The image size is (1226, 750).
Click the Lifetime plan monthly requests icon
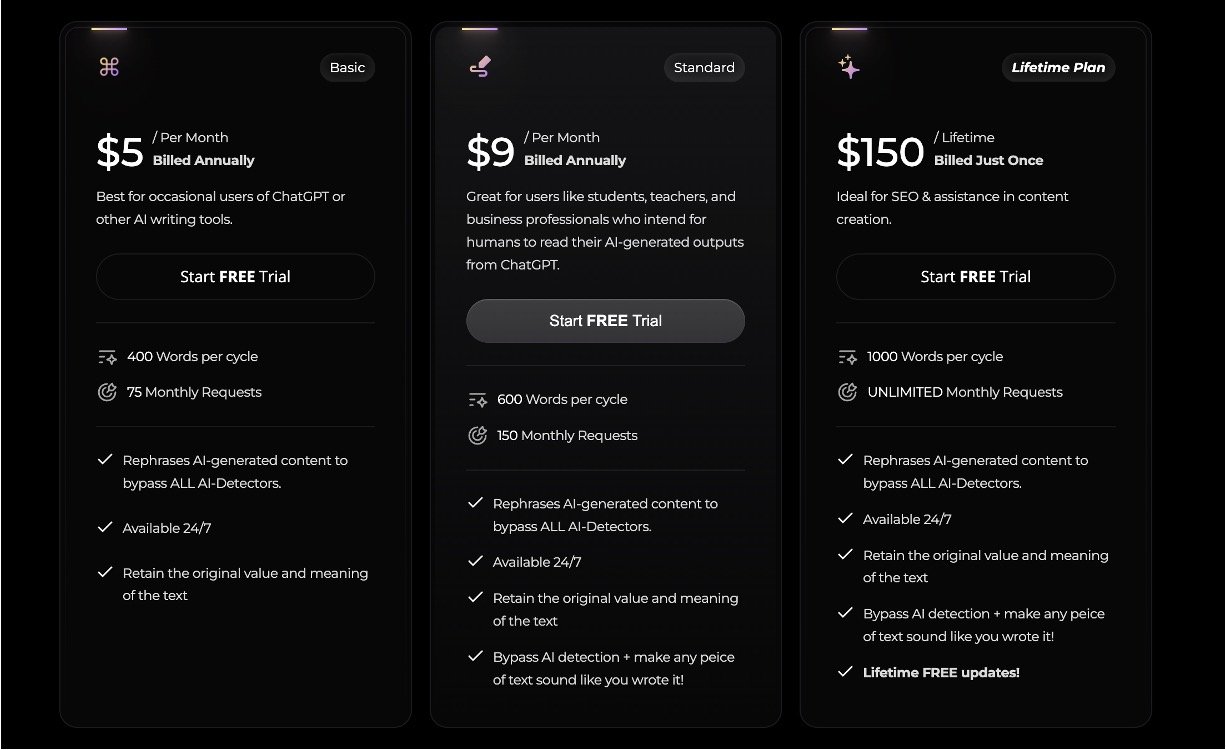[x=847, y=392]
